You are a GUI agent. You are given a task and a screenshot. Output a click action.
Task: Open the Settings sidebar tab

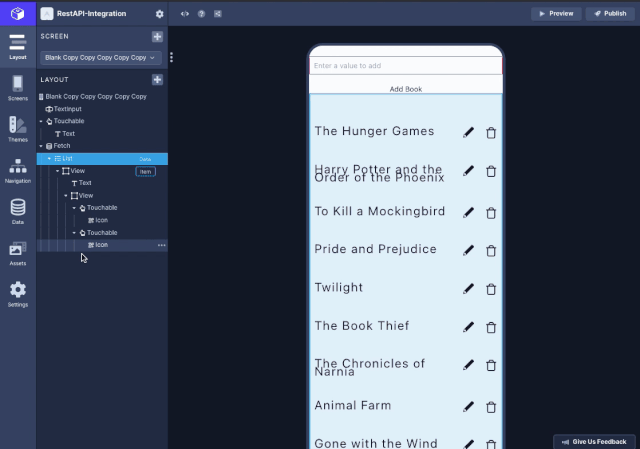tap(18, 294)
